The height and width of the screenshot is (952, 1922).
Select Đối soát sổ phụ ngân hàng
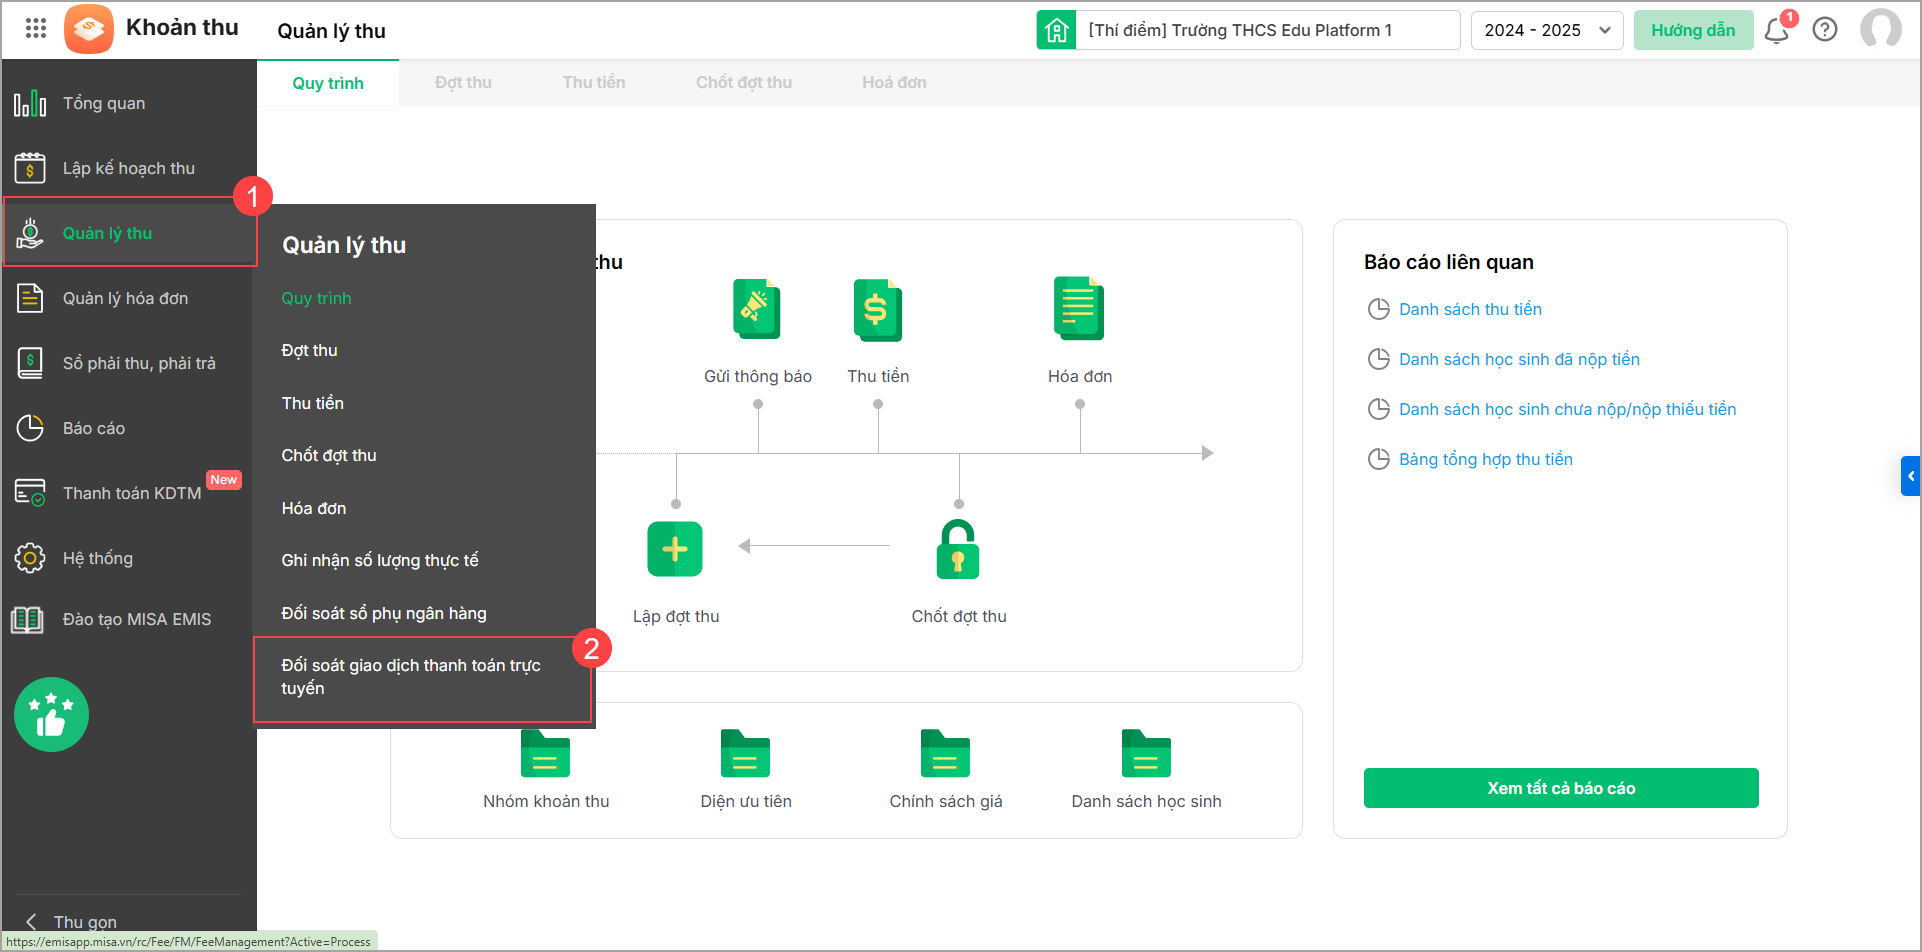pyautogui.click(x=384, y=613)
